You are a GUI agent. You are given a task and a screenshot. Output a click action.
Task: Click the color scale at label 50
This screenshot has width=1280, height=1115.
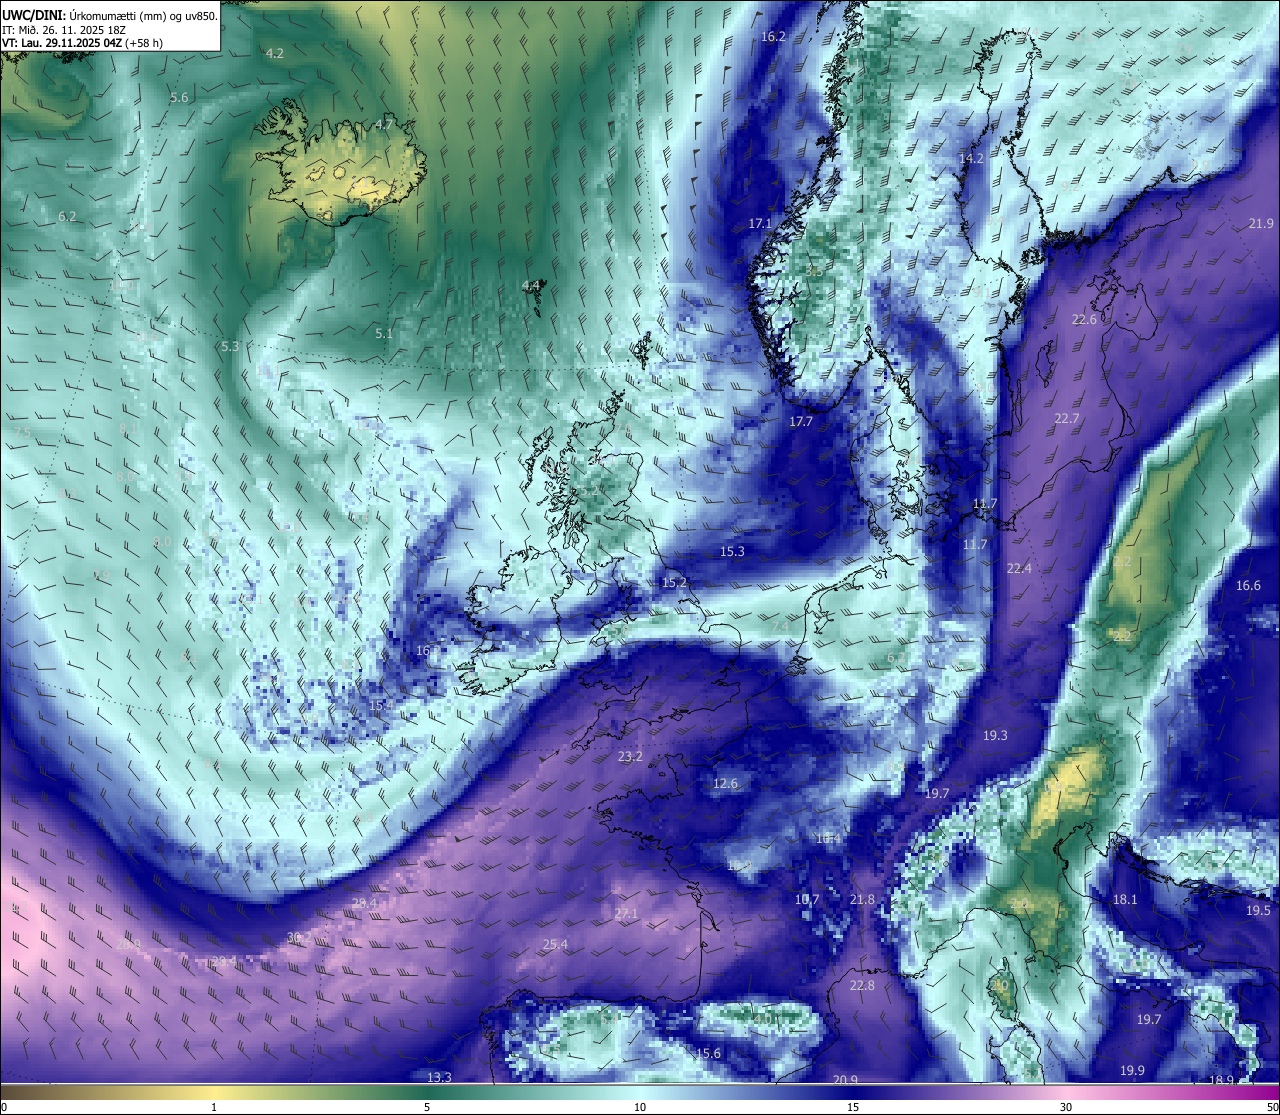[1272, 1107]
